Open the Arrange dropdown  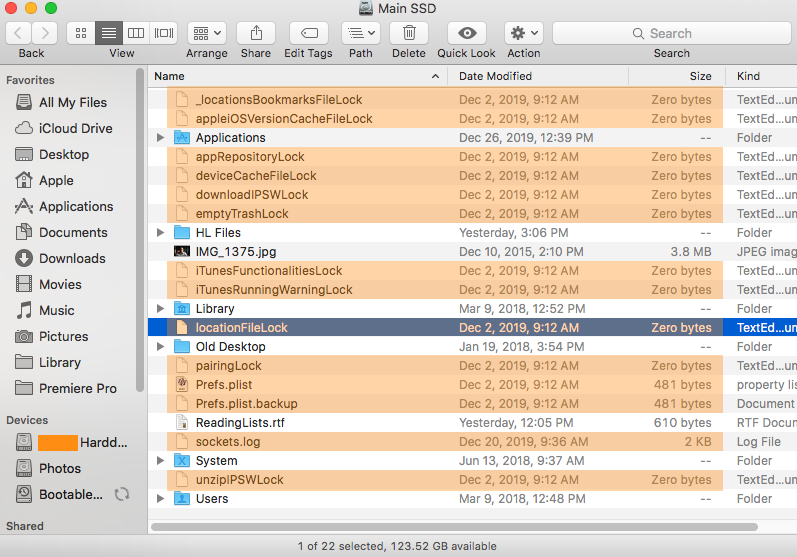coord(207,34)
